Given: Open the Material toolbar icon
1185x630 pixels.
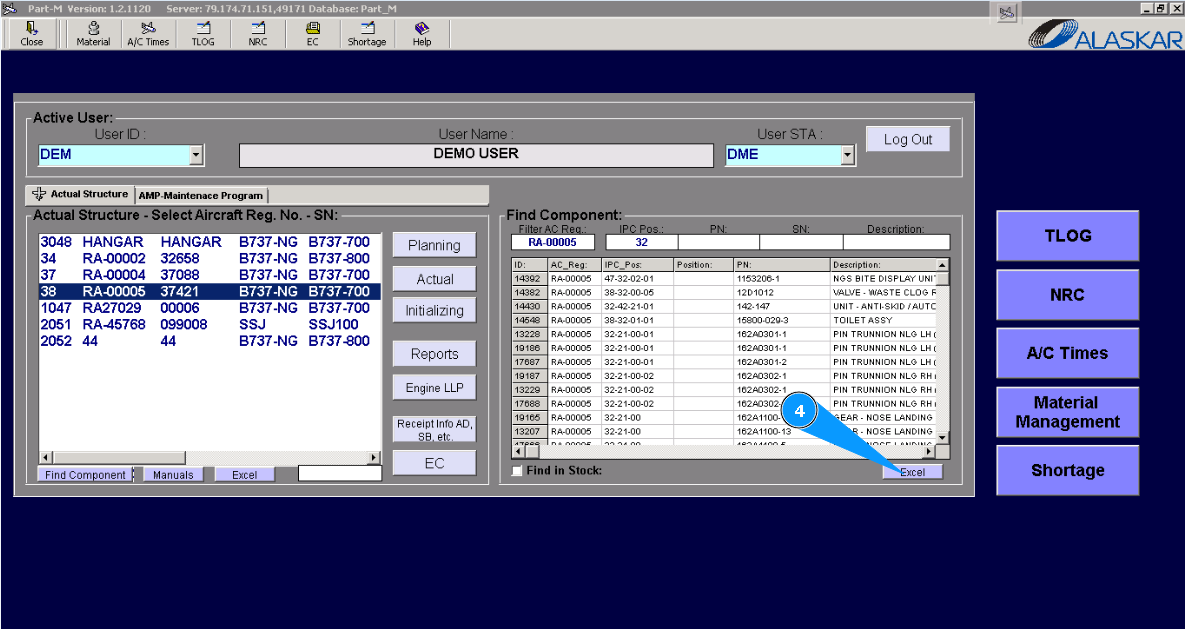Looking at the screenshot, I should tap(93, 34).
